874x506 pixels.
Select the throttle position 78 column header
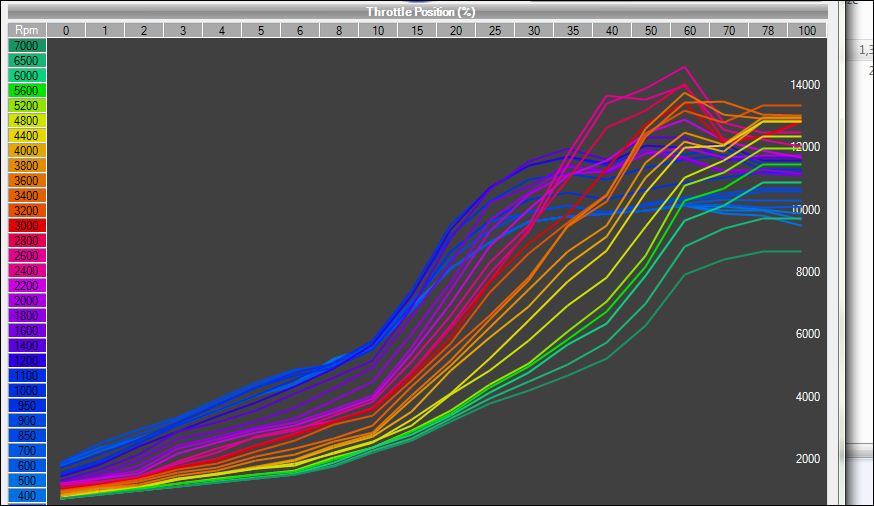768,31
